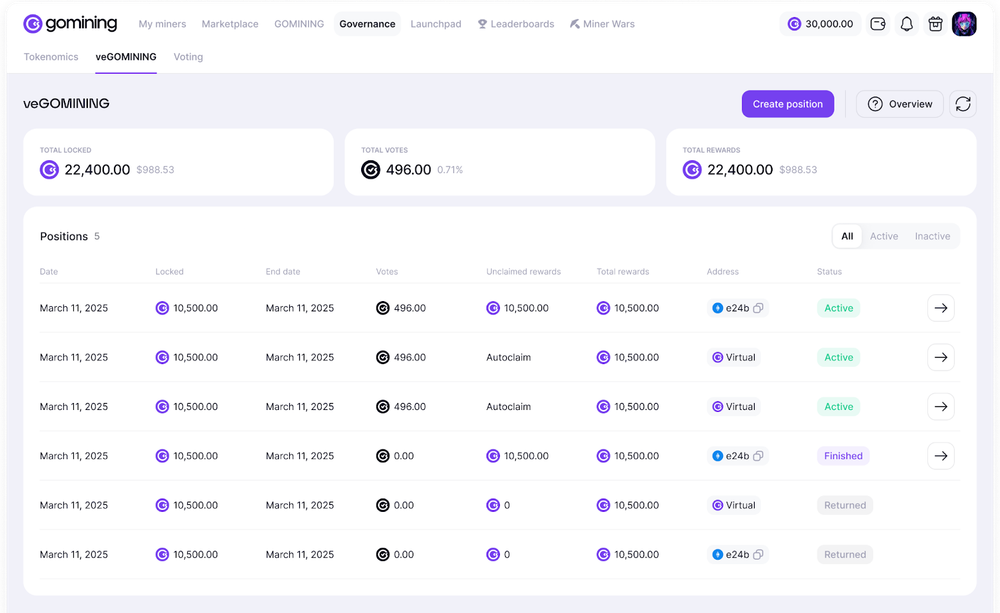This screenshot has height=613, width=1000.
Task: Open the Overview help button
Action: pyautogui.click(x=899, y=104)
